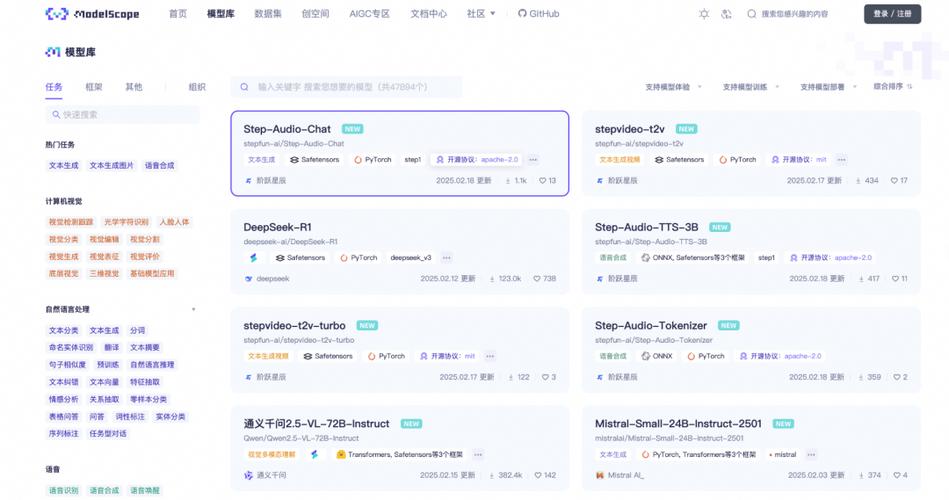Filter by 三维视觉 tag
The height and width of the screenshot is (500, 949).
[104, 274]
